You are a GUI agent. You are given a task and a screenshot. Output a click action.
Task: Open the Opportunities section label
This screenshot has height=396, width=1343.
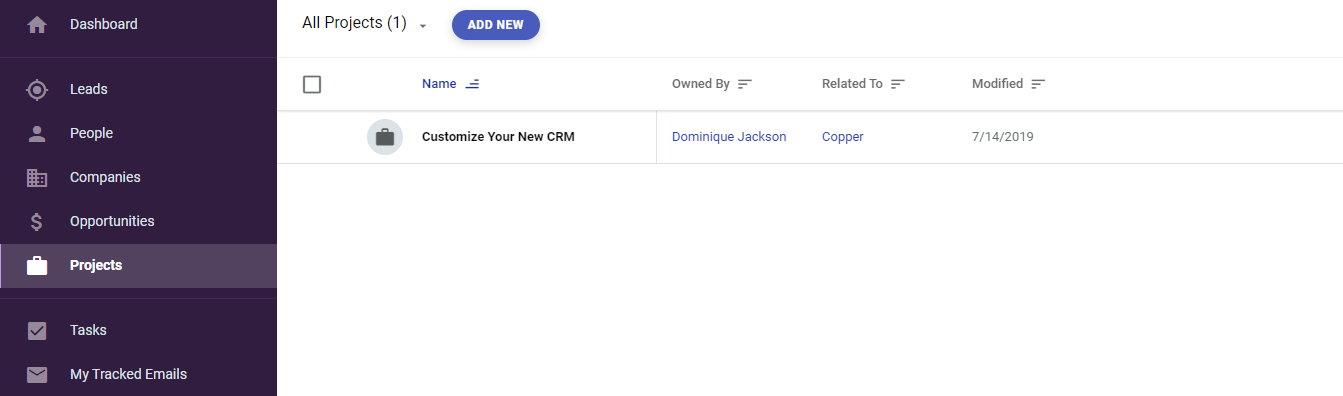coord(112,221)
